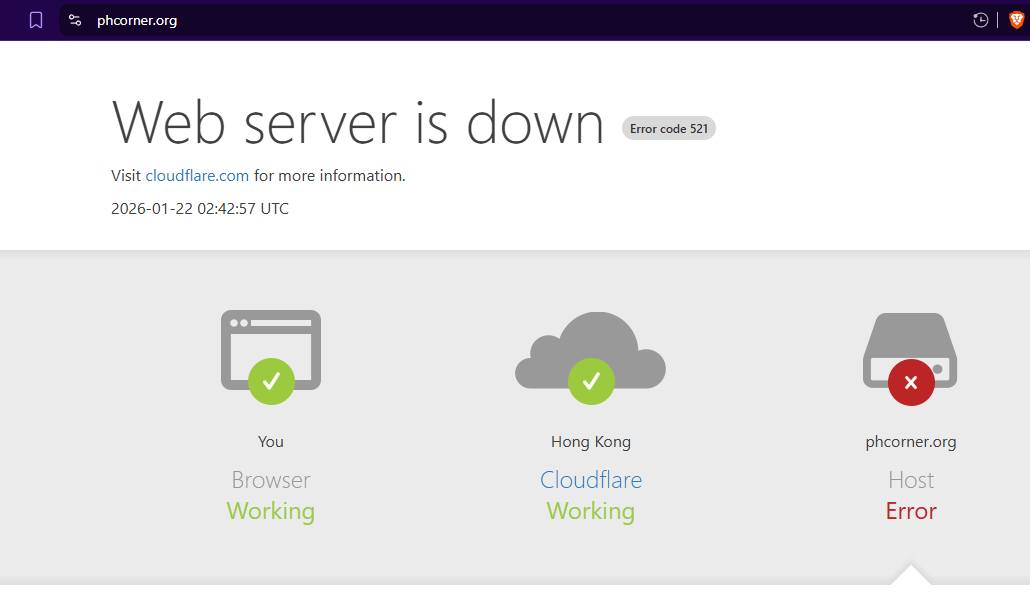Open the clock icon in address bar
The height and width of the screenshot is (593, 1030).
(x=980, y=20)
